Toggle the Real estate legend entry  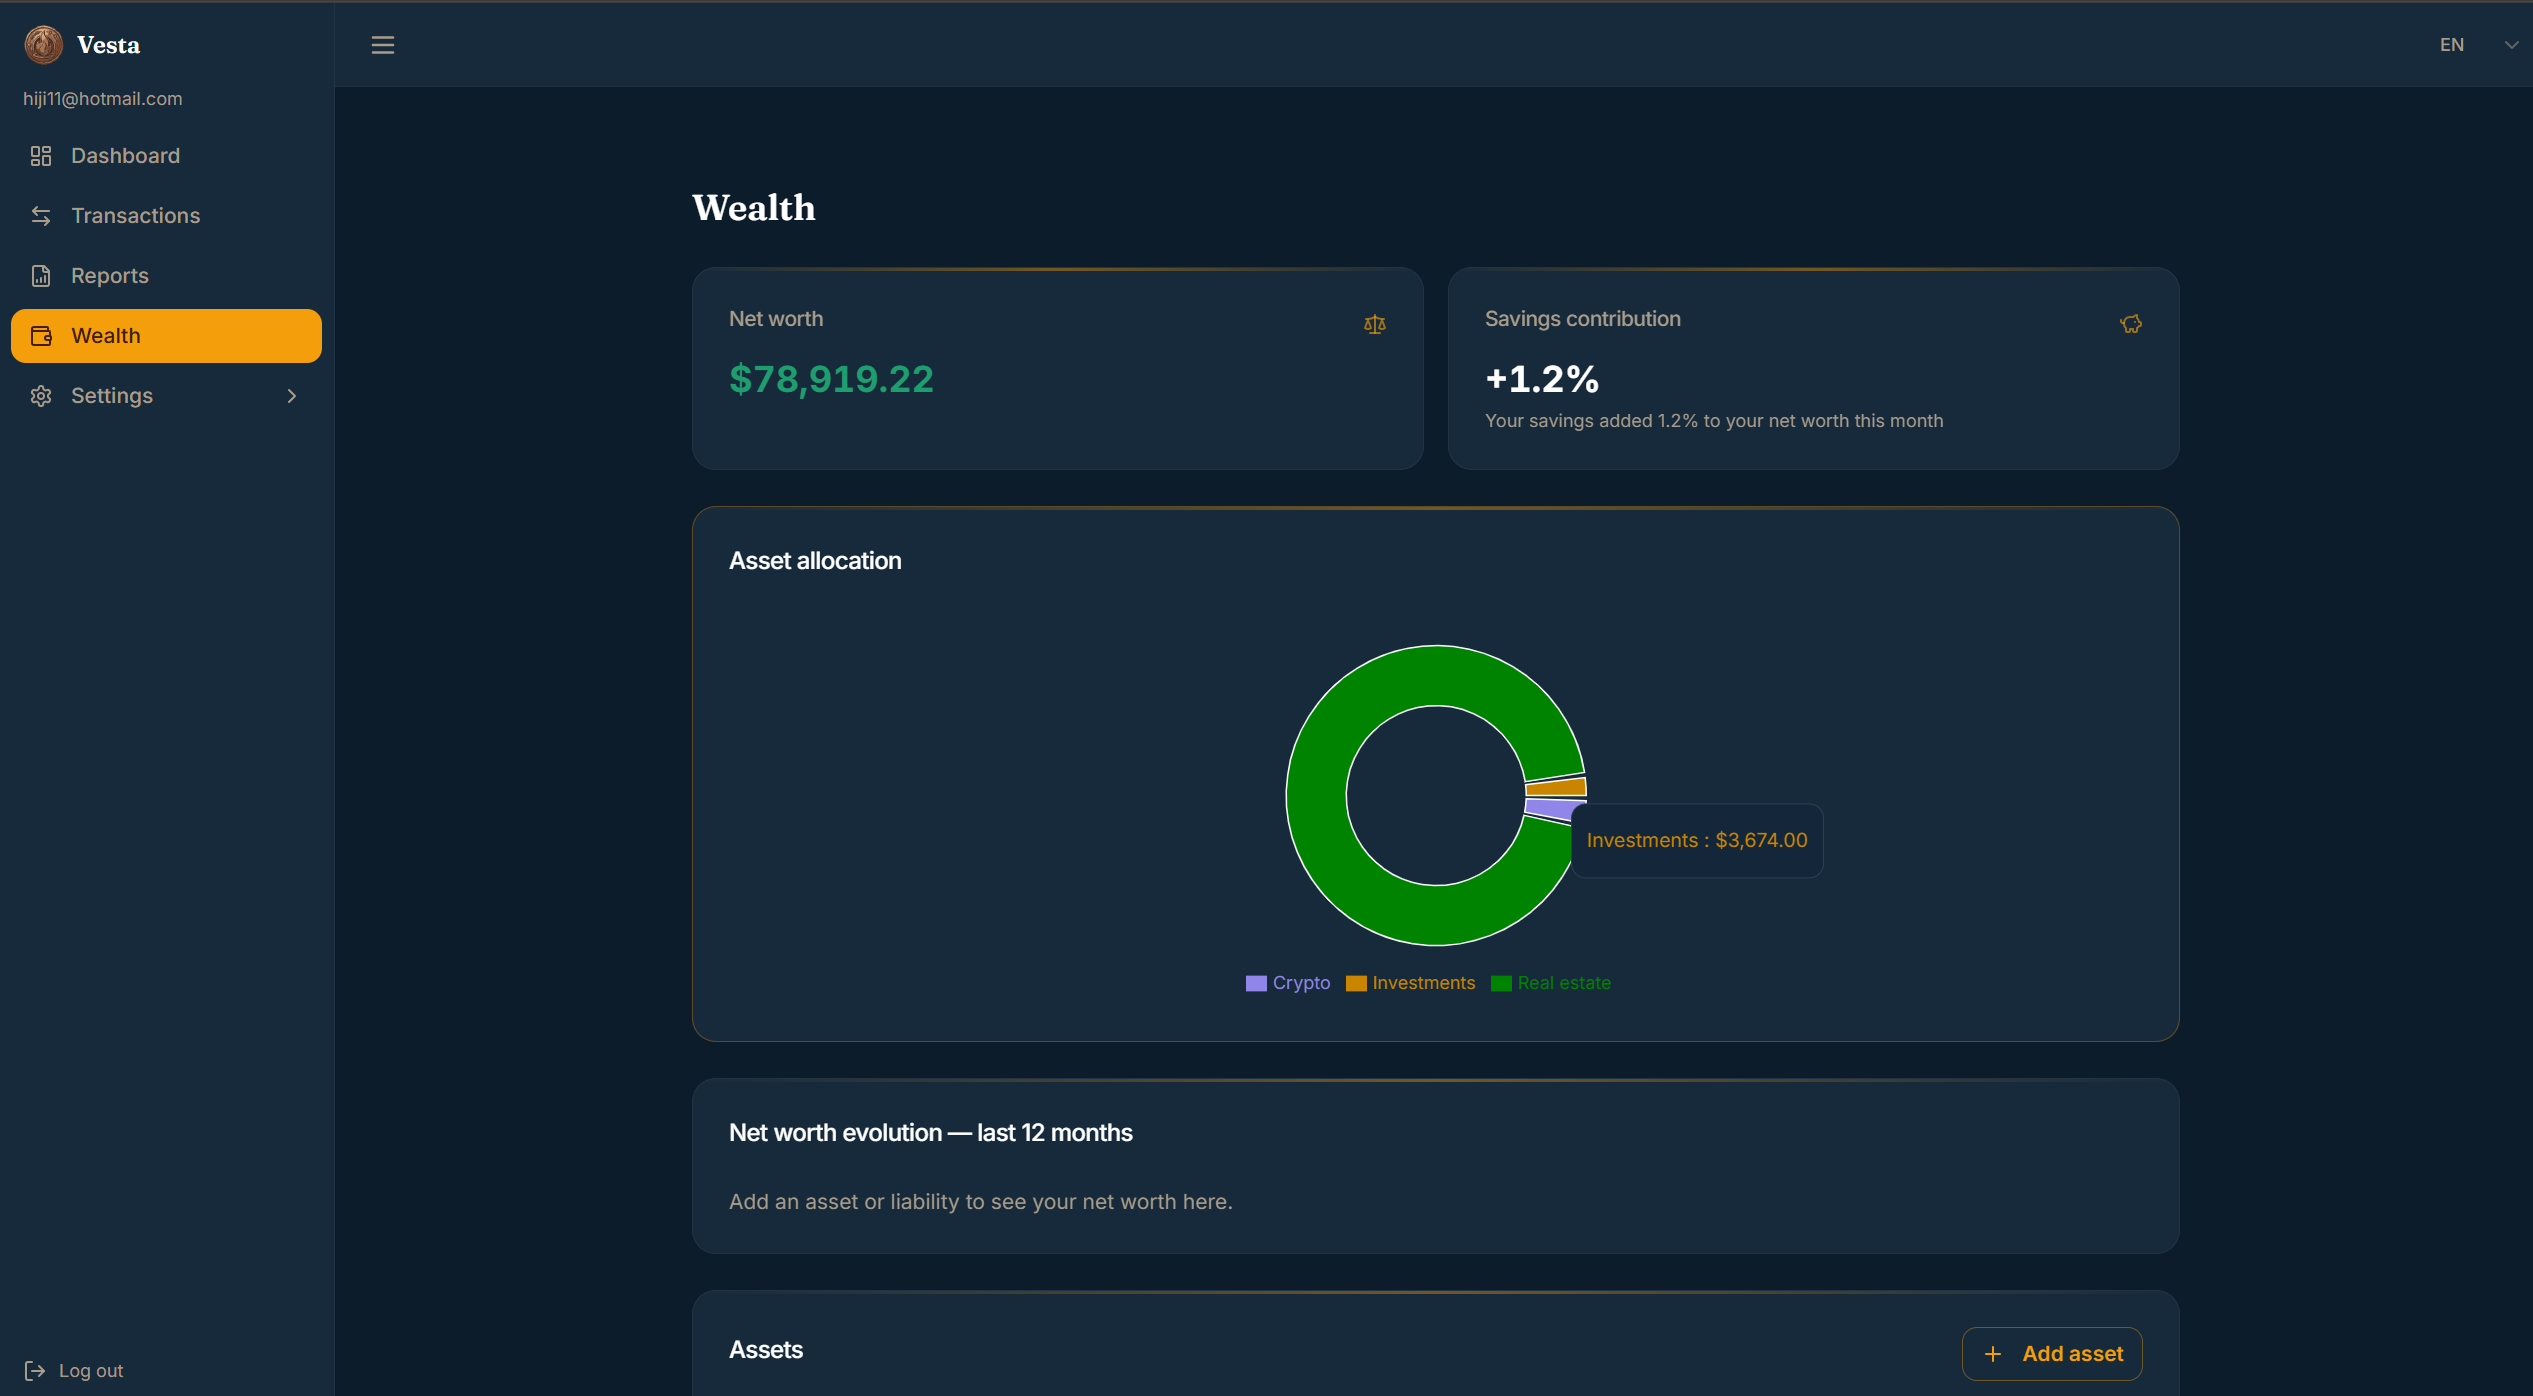1551,983
